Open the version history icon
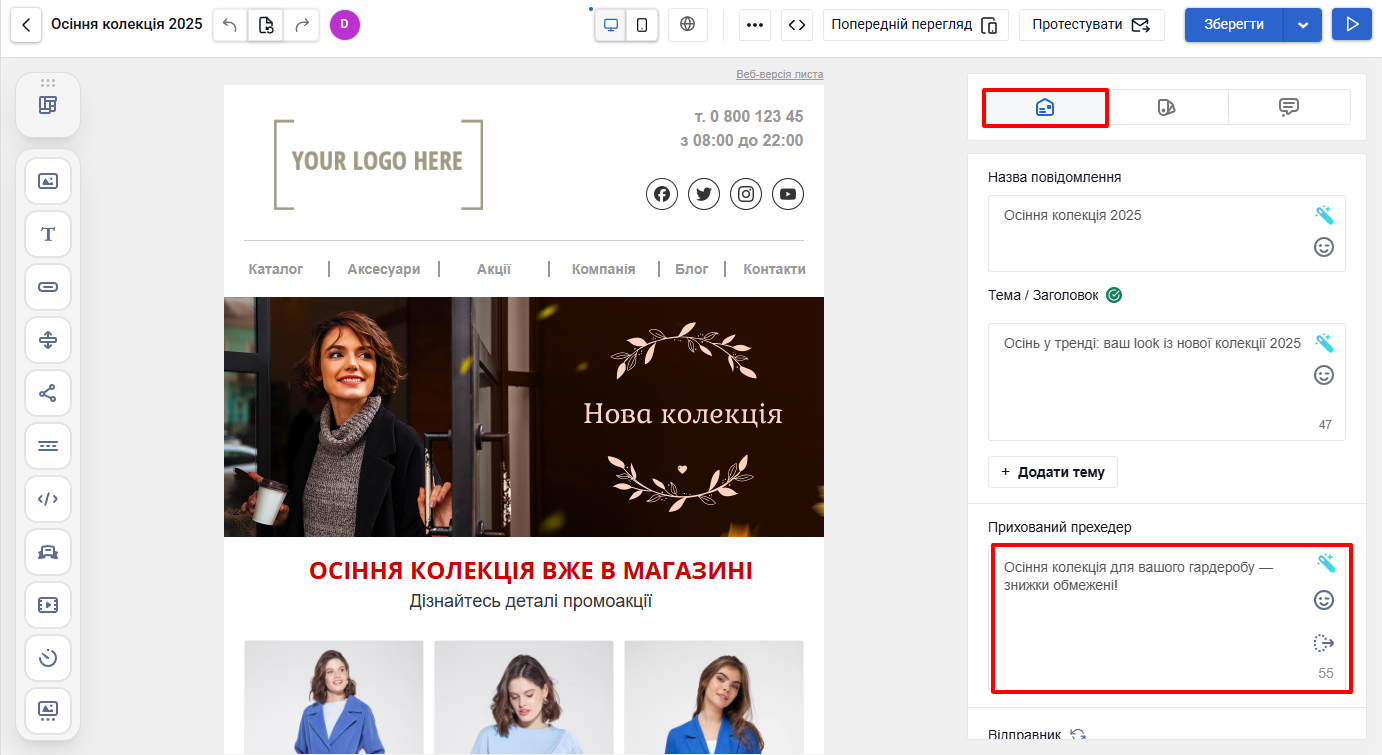Screen dimensions: 1382x755 tap(266, 25)
